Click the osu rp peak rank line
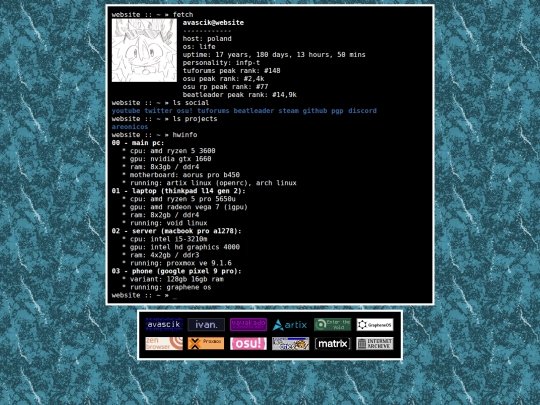The image size is (540, 405). pos(225,86)
